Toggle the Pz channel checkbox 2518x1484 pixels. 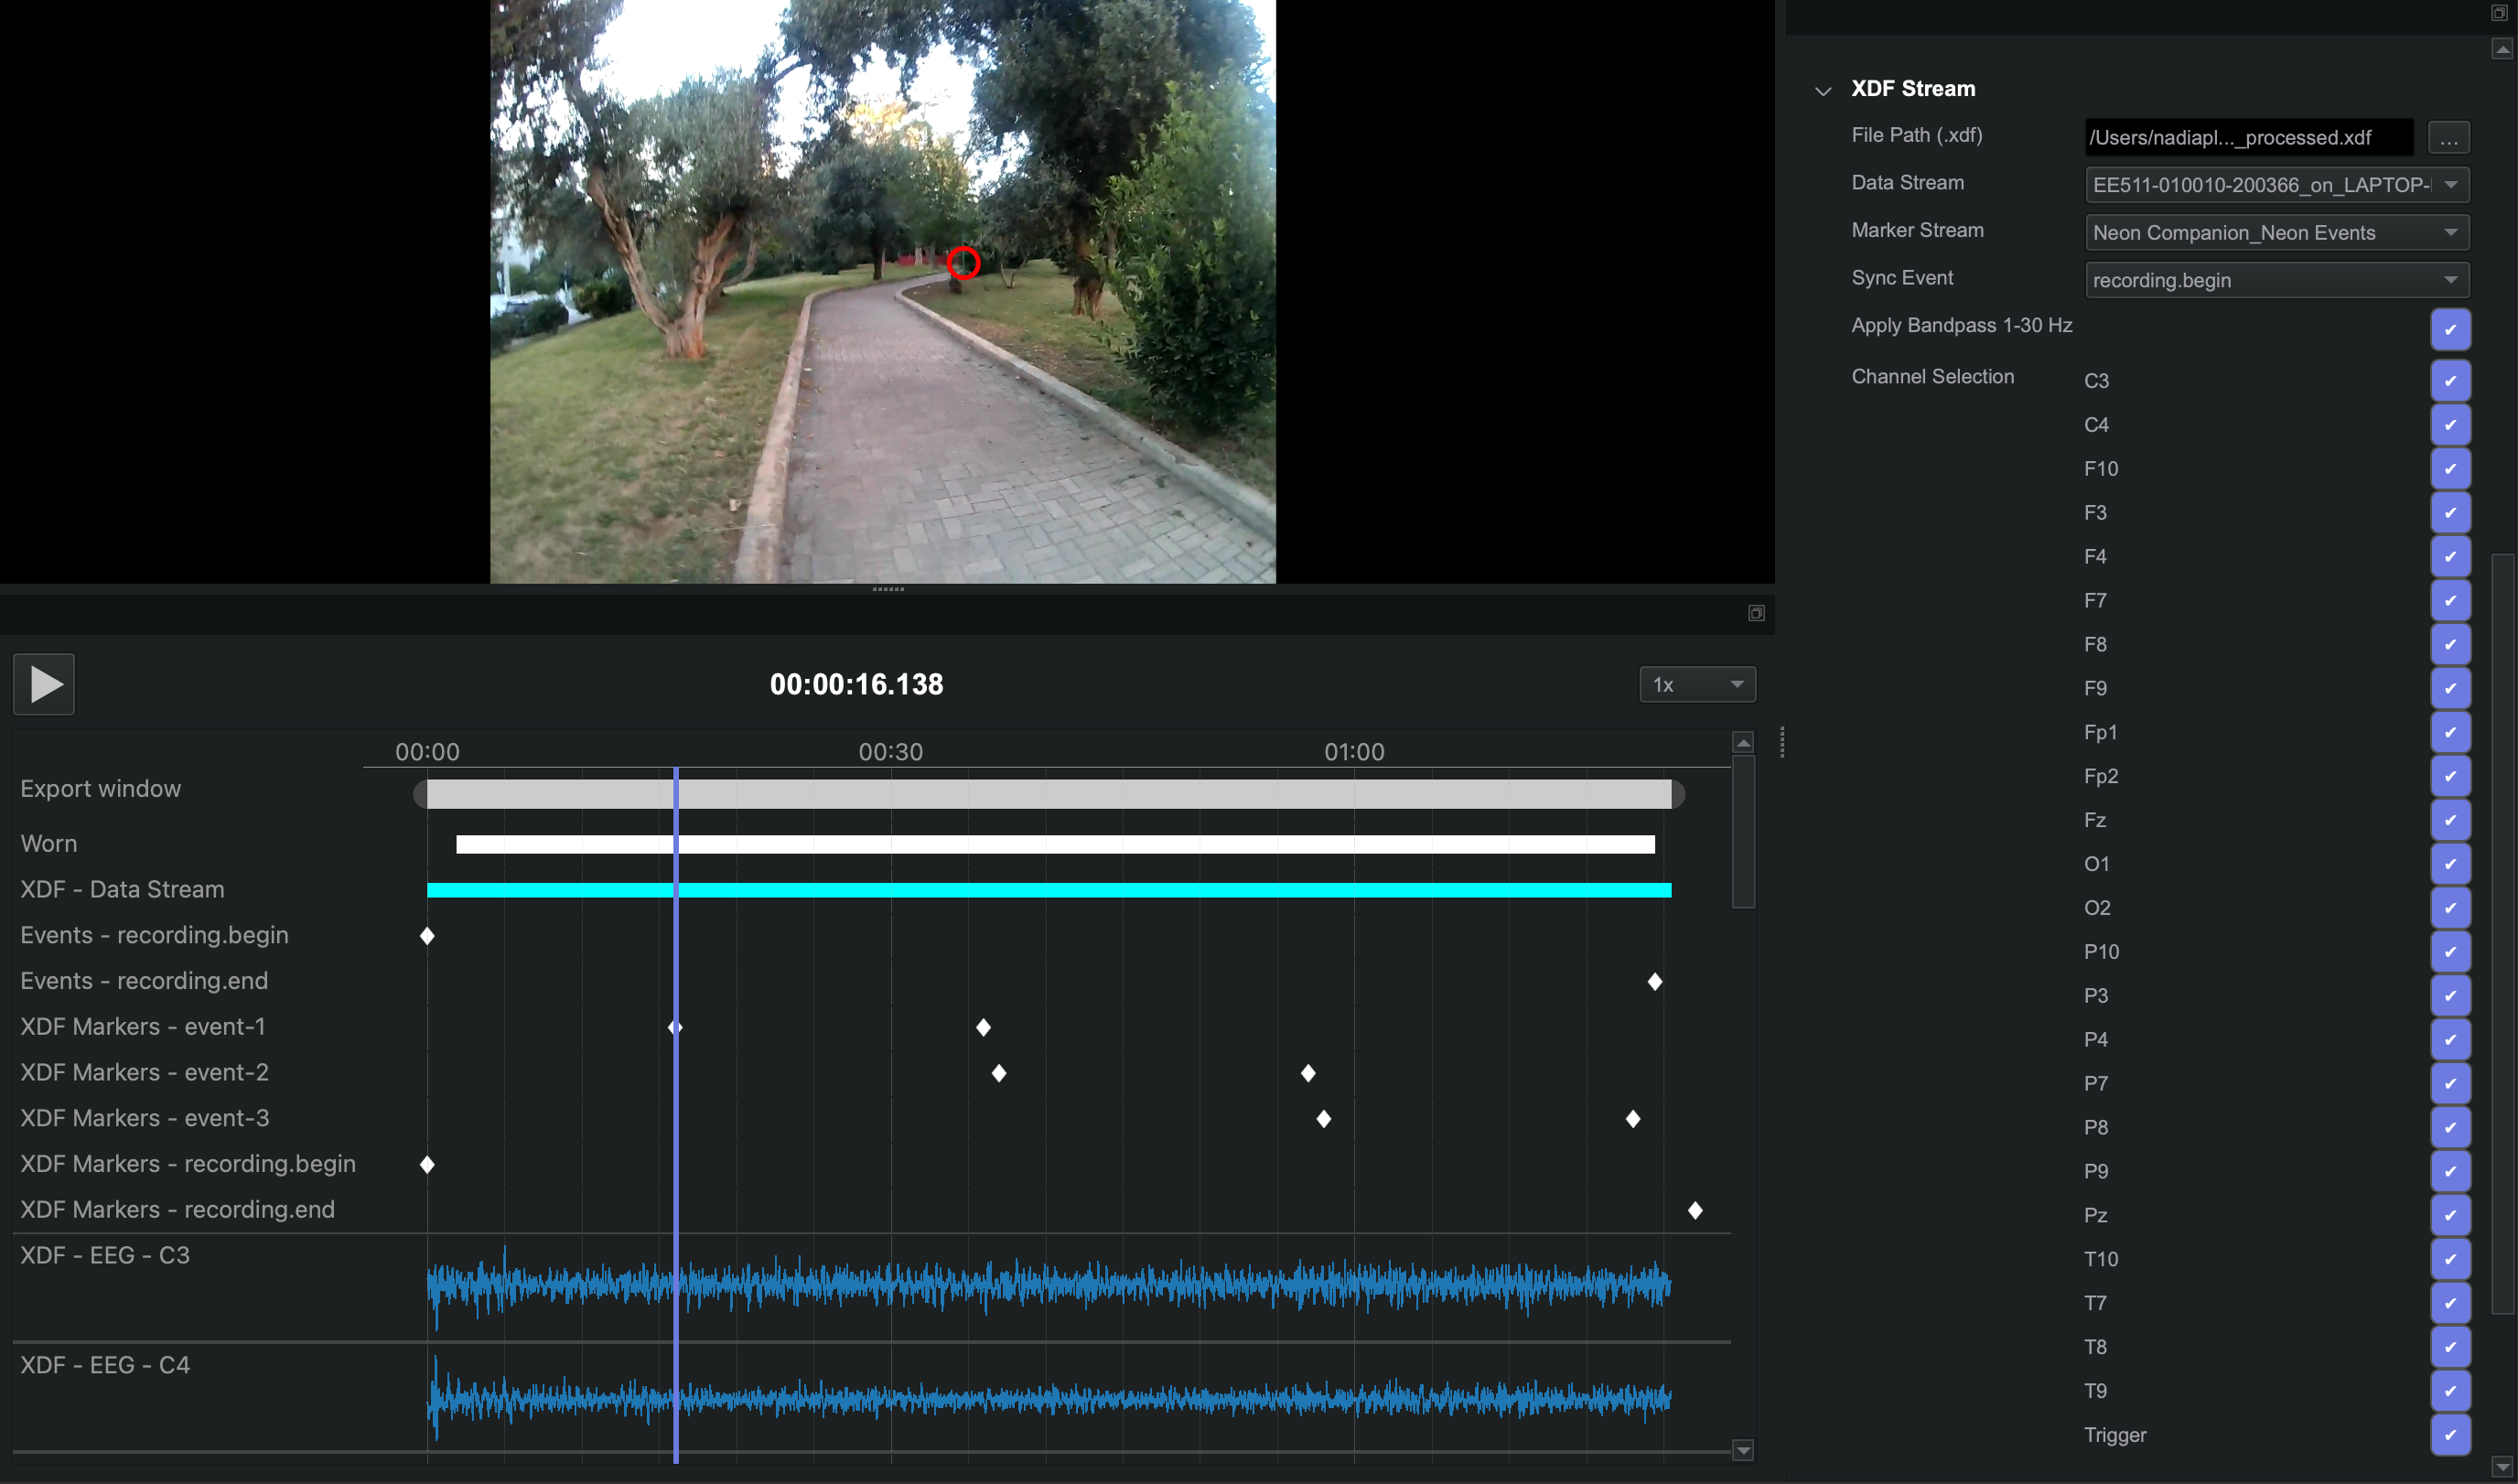2450,1215
